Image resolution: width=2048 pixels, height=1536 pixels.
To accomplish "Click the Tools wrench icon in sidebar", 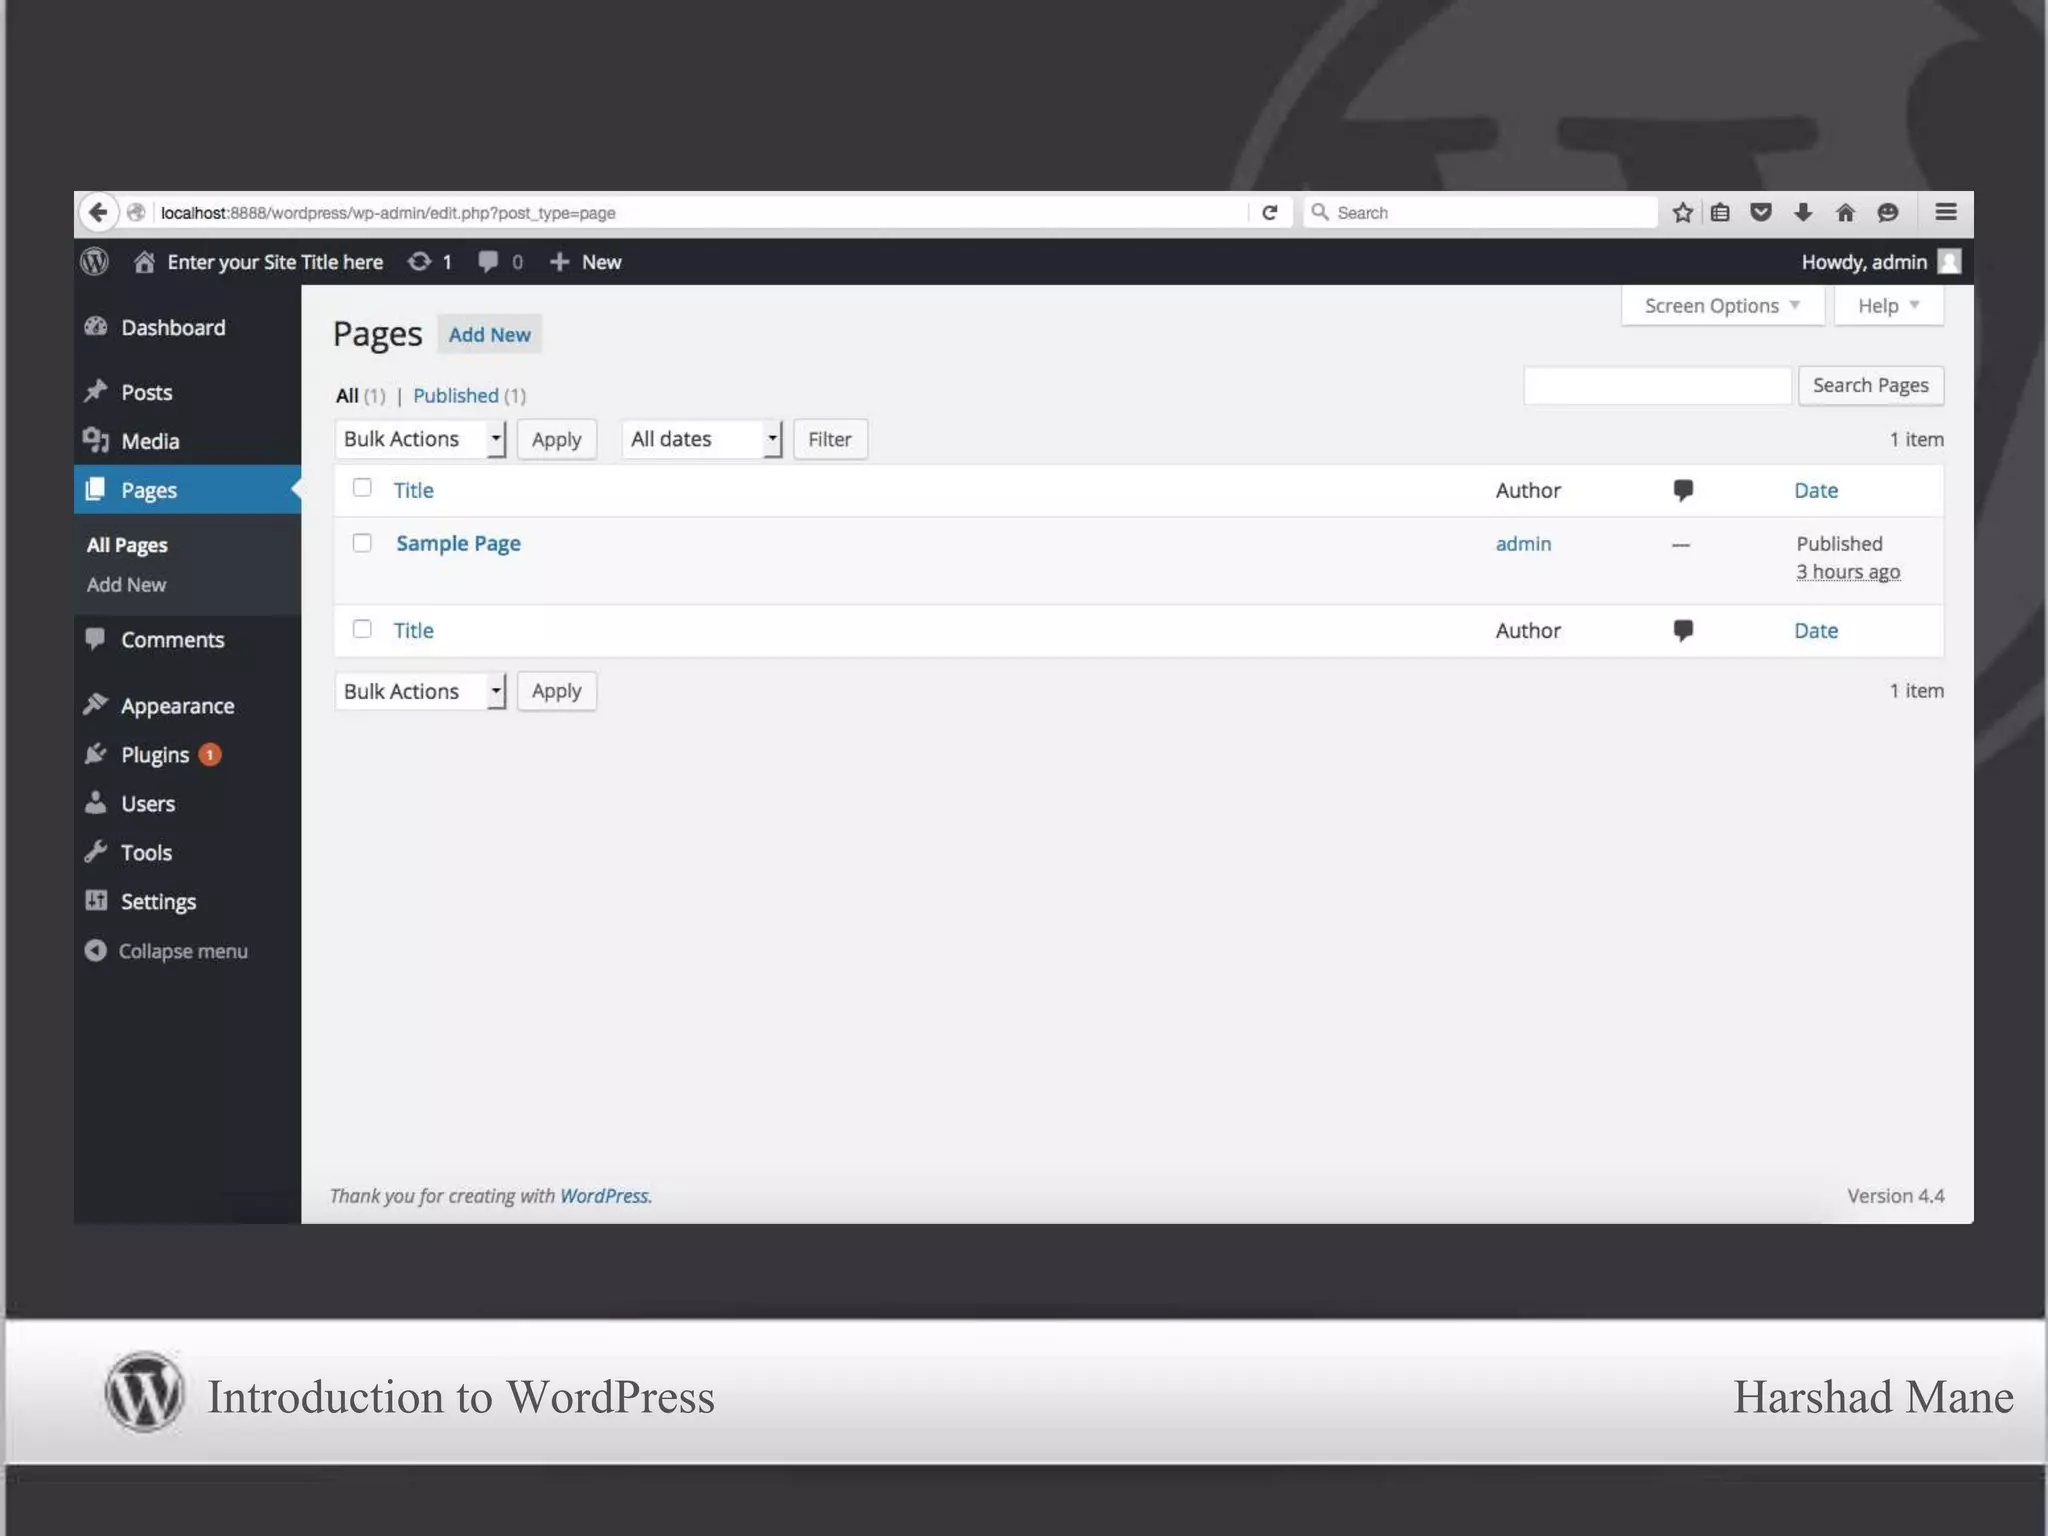I will 96,852.
